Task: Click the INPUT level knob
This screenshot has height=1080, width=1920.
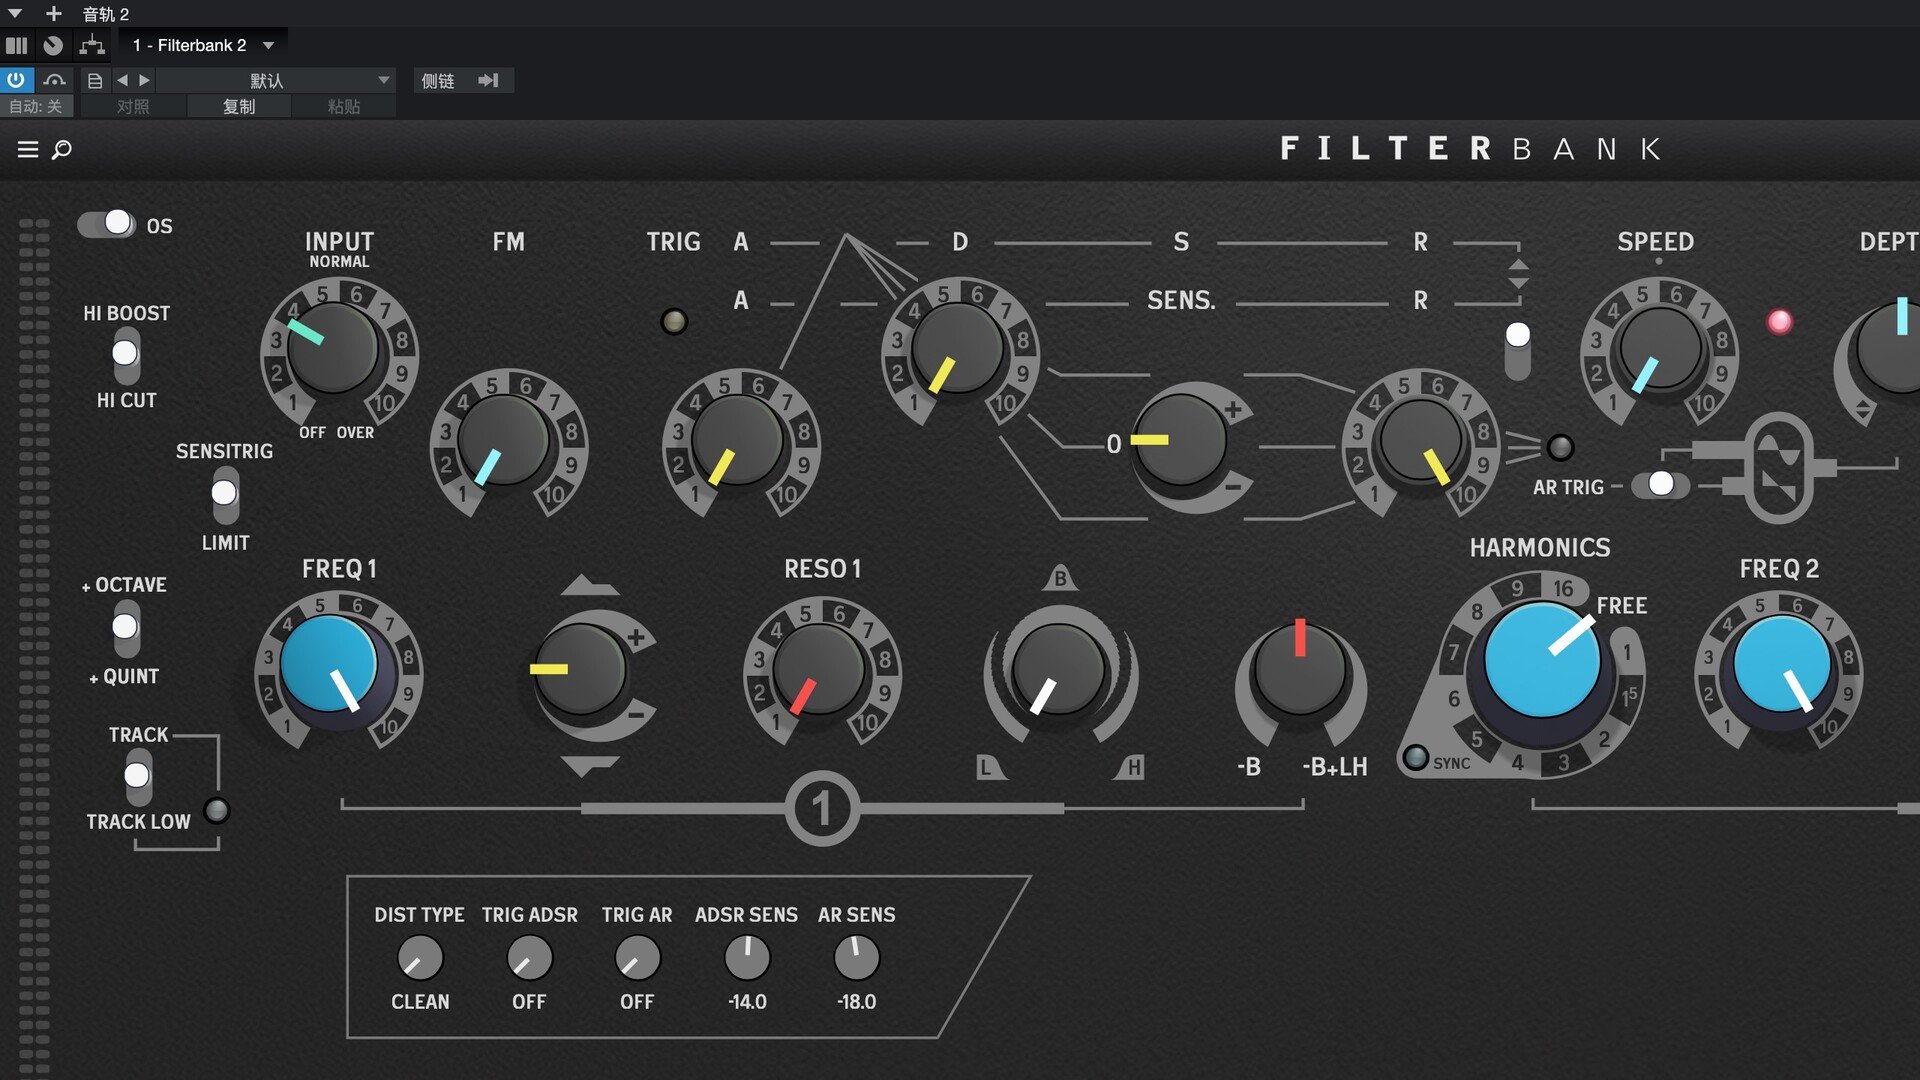Action: coord(332,349)
